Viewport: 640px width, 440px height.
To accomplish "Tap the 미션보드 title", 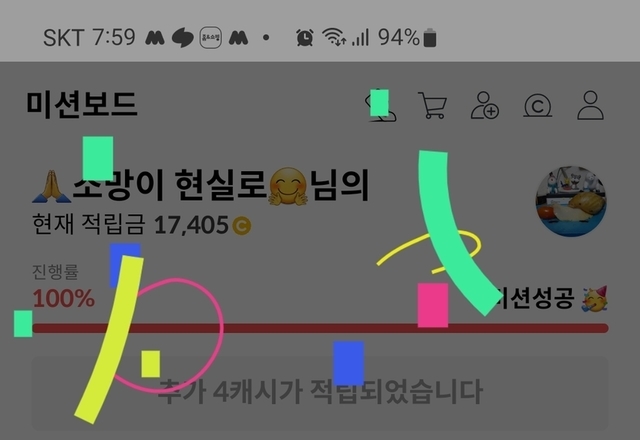I will pyautogui.click(x=82, y=104).
